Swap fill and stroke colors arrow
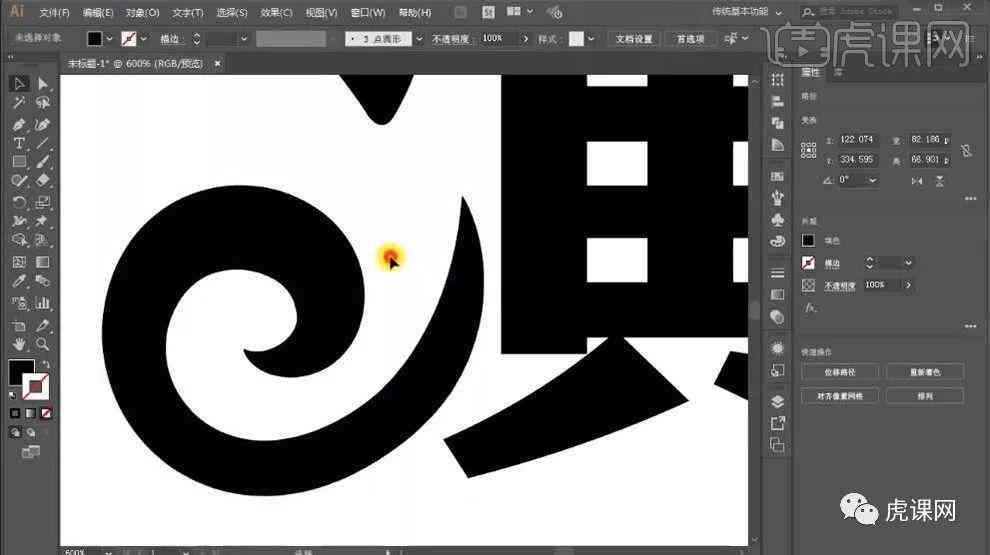Screen dimensions: 990x555 coord(45,365)
